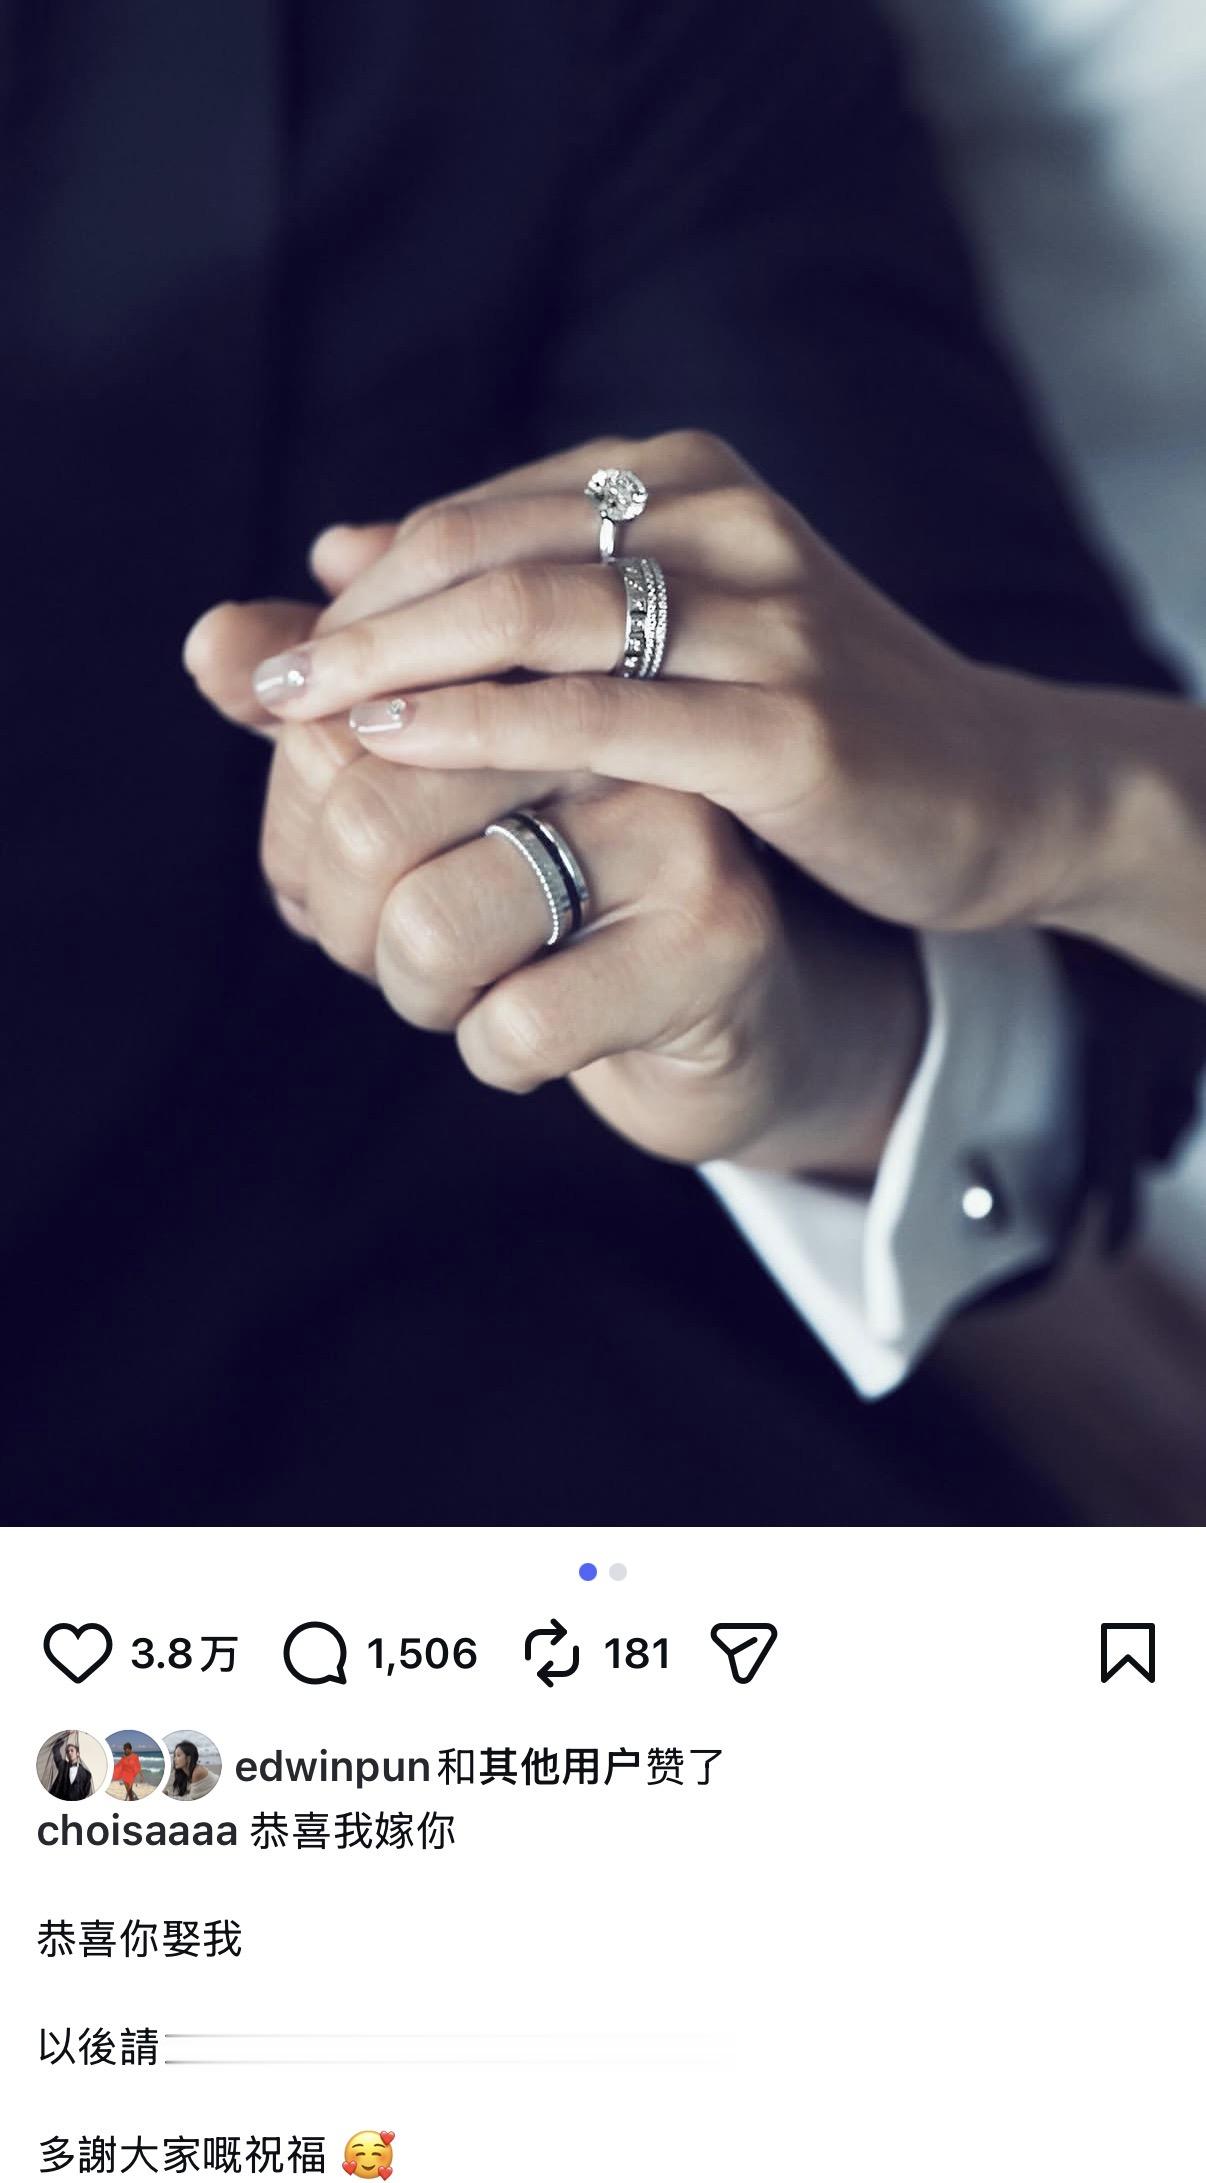Open comments via speech bubble icon
The width and height of the screenshot is (1206, 2183).
315,1654
